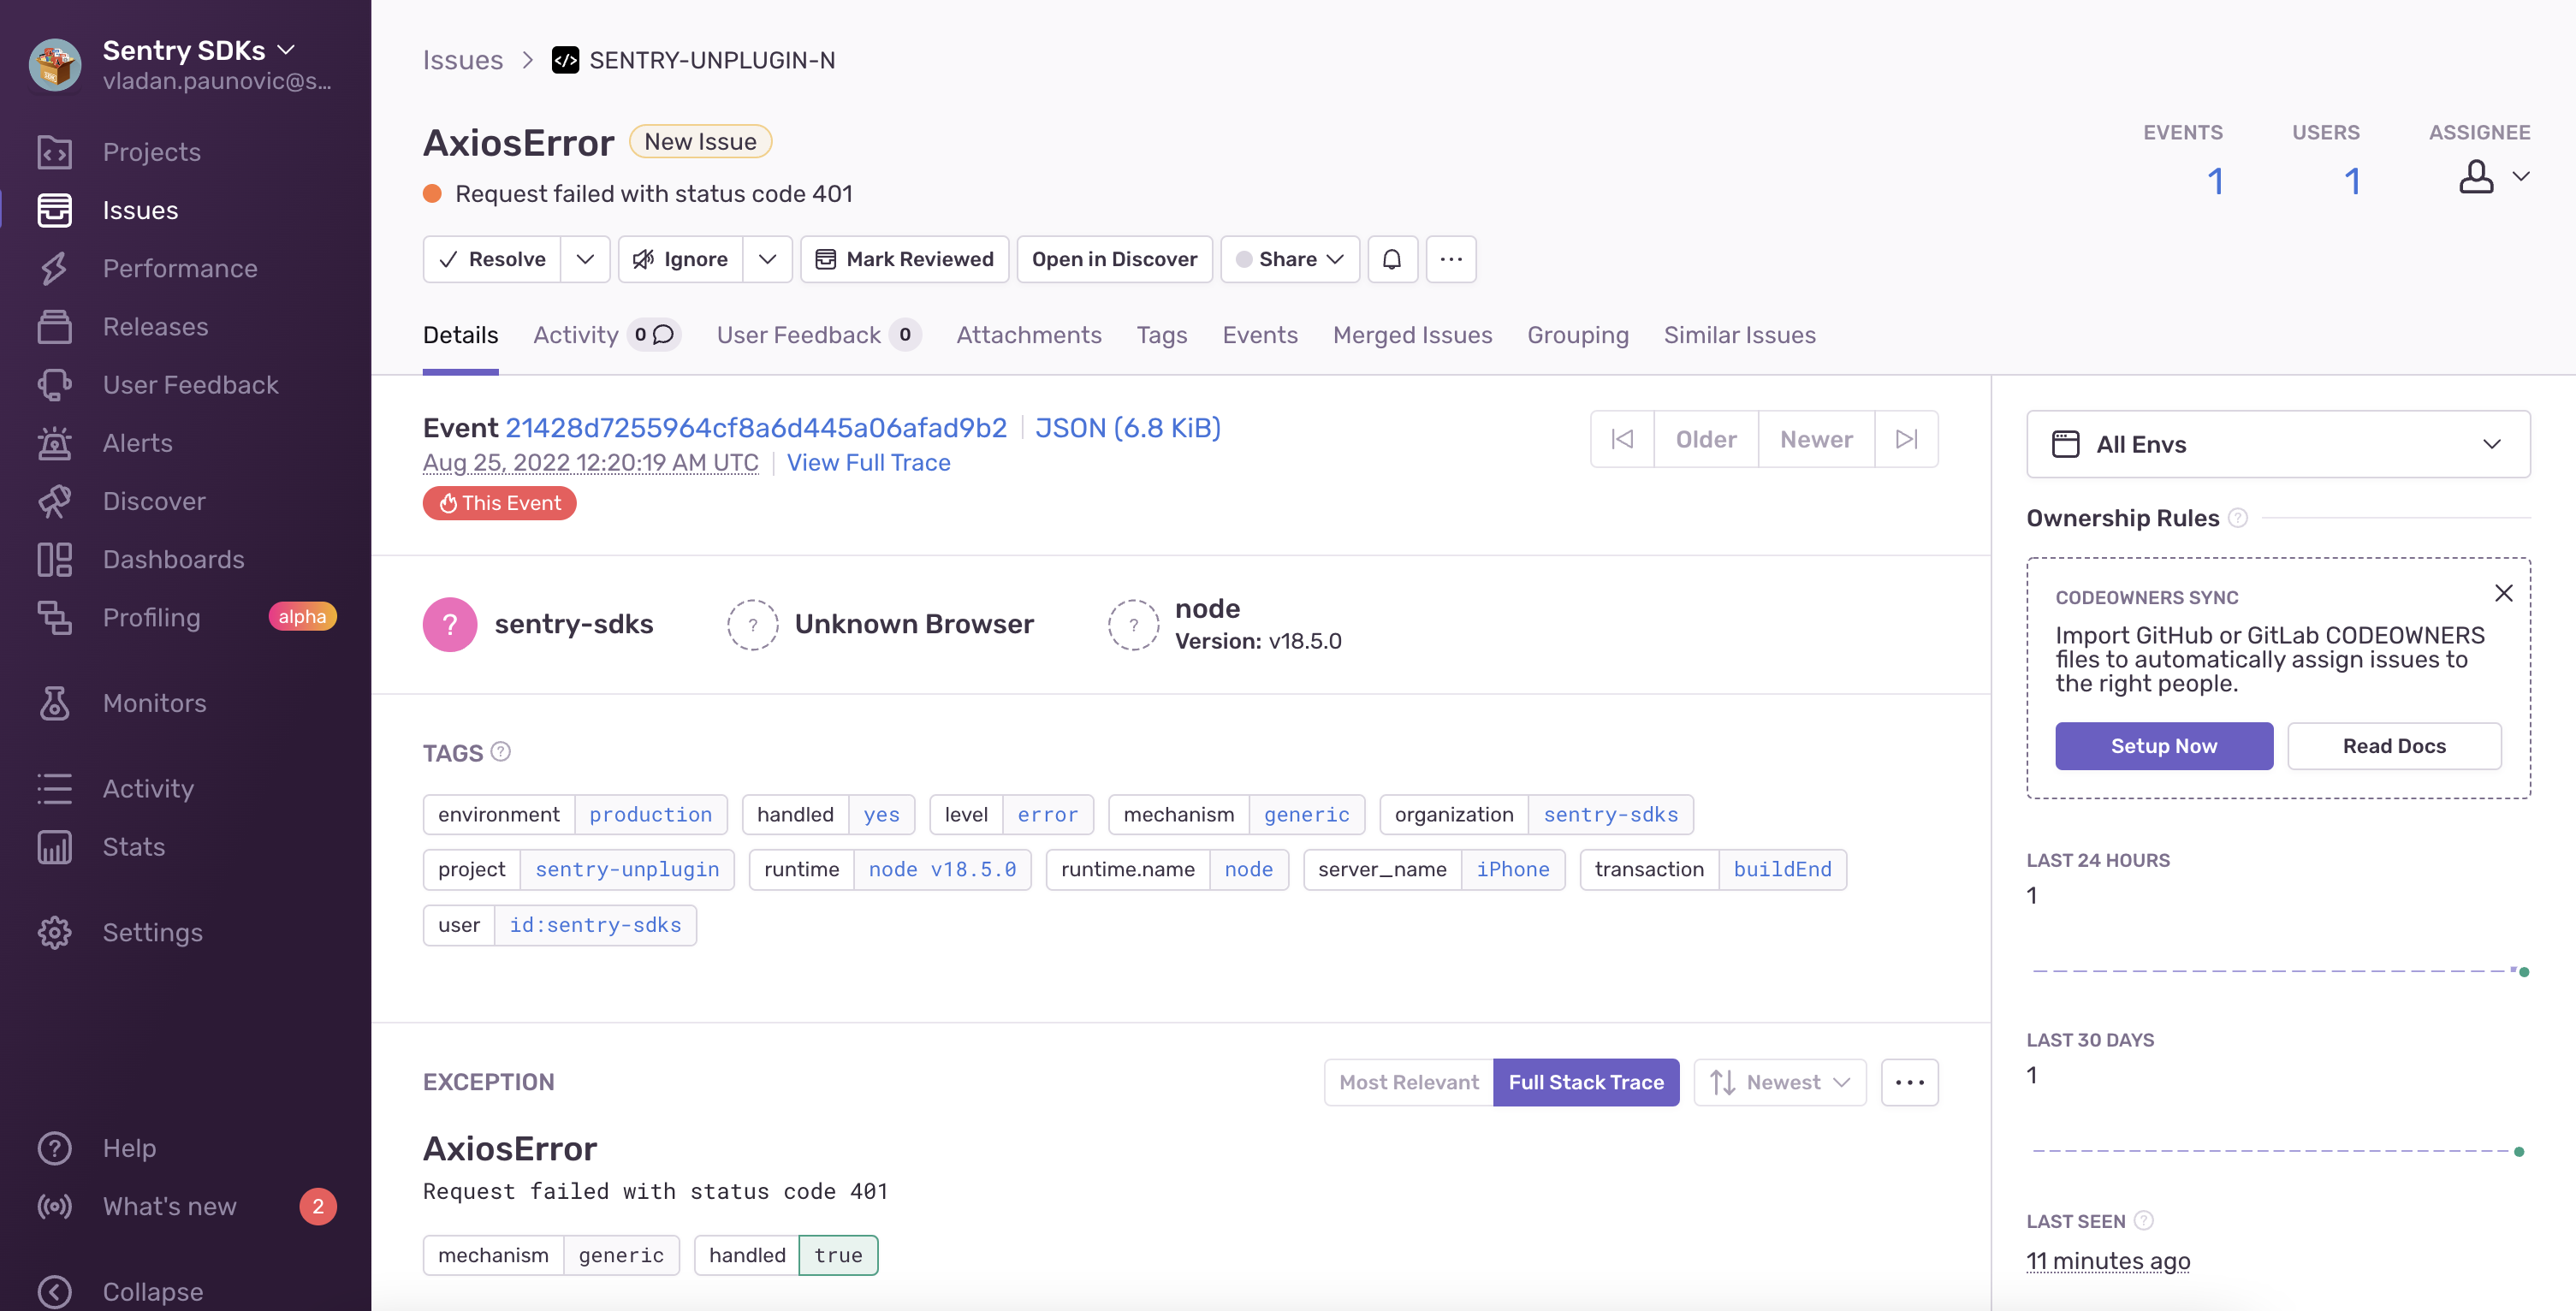This screenshot has height=1311, width=2576.
Task: Toggle Newest sort order for frames
Action: coord(1779,1082)
